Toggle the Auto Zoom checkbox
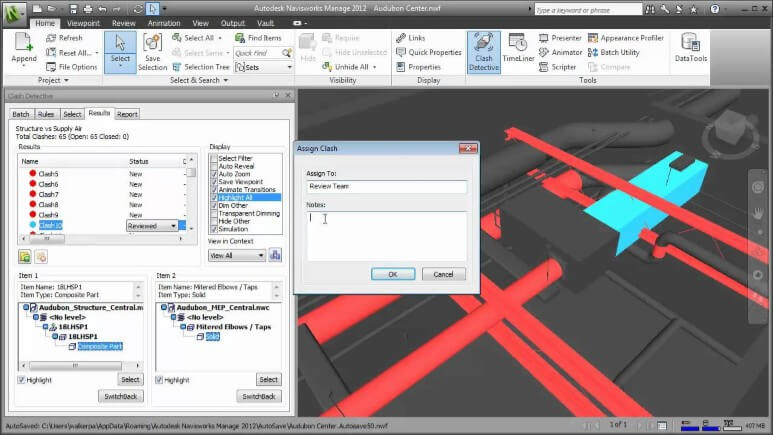The height and width of the screenshot is (435, 773). 214,174
